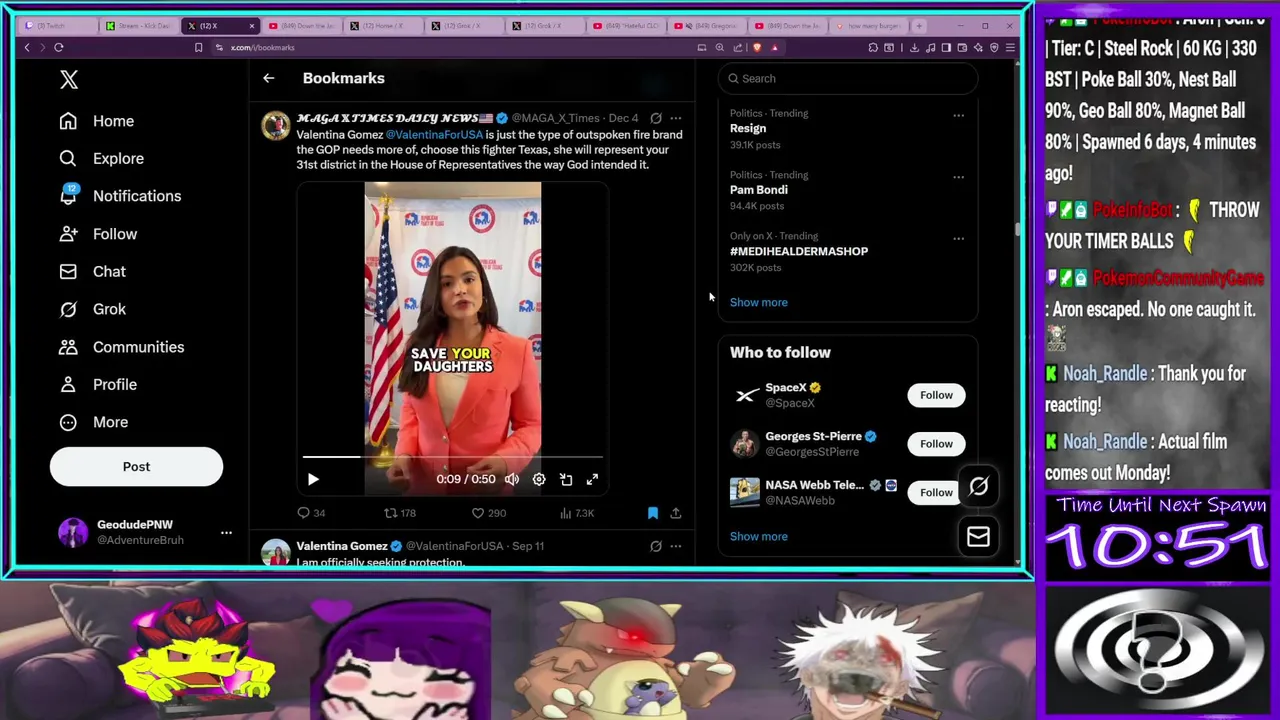Reply to the post with 34 comments
Image resolution: width=1280 pixels, height=720 pixels.
[x=311, y=513]
